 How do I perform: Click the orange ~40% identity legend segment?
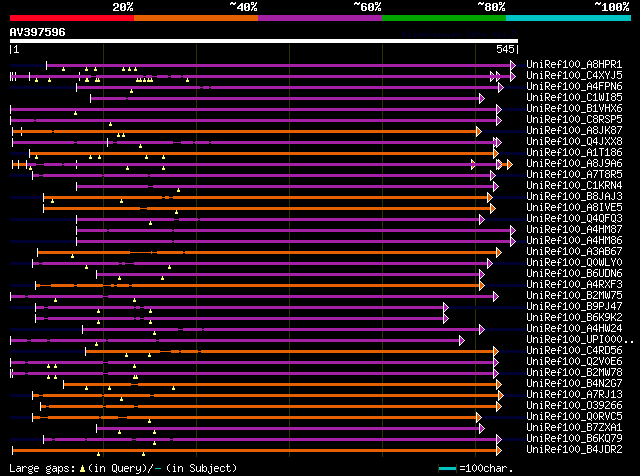click(196, 18)
